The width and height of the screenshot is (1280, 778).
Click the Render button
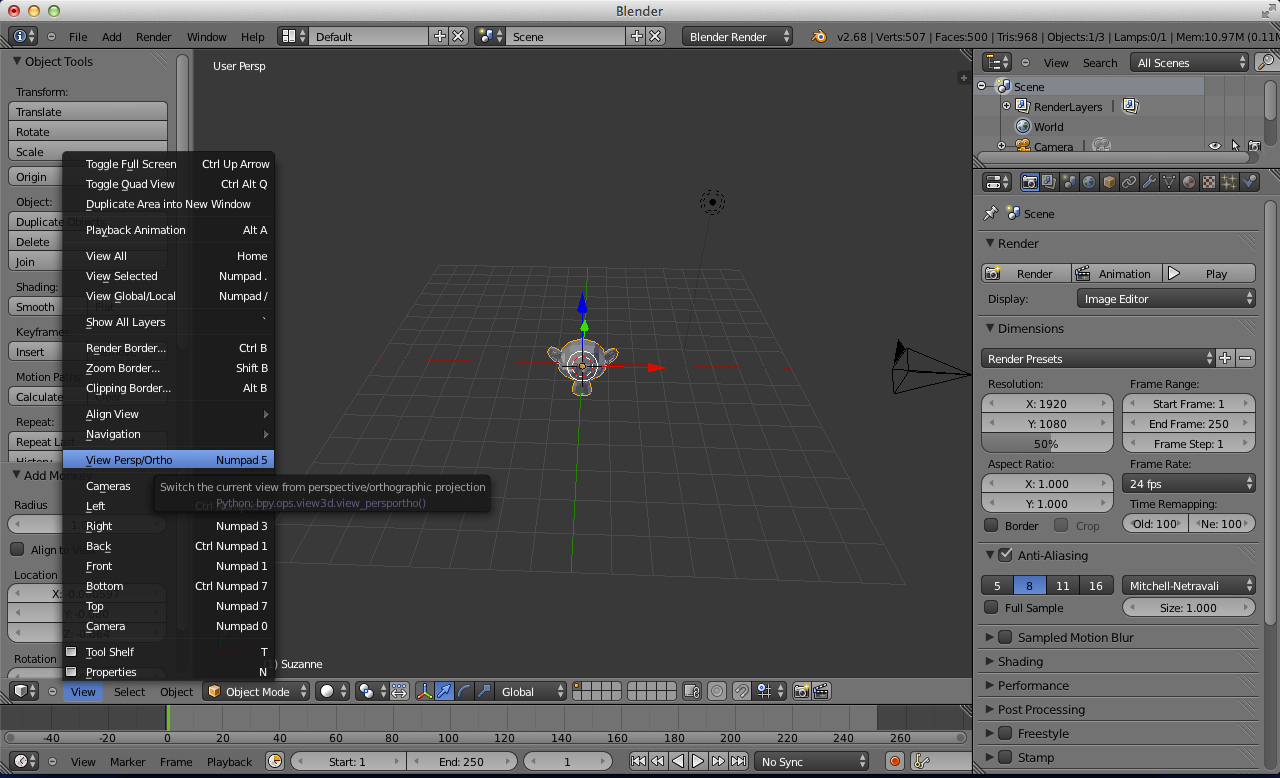pyautogui.click(x=1026, y=273)
